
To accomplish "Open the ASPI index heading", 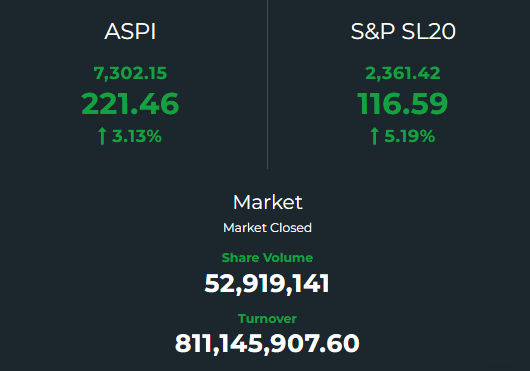I will point(130,31).
